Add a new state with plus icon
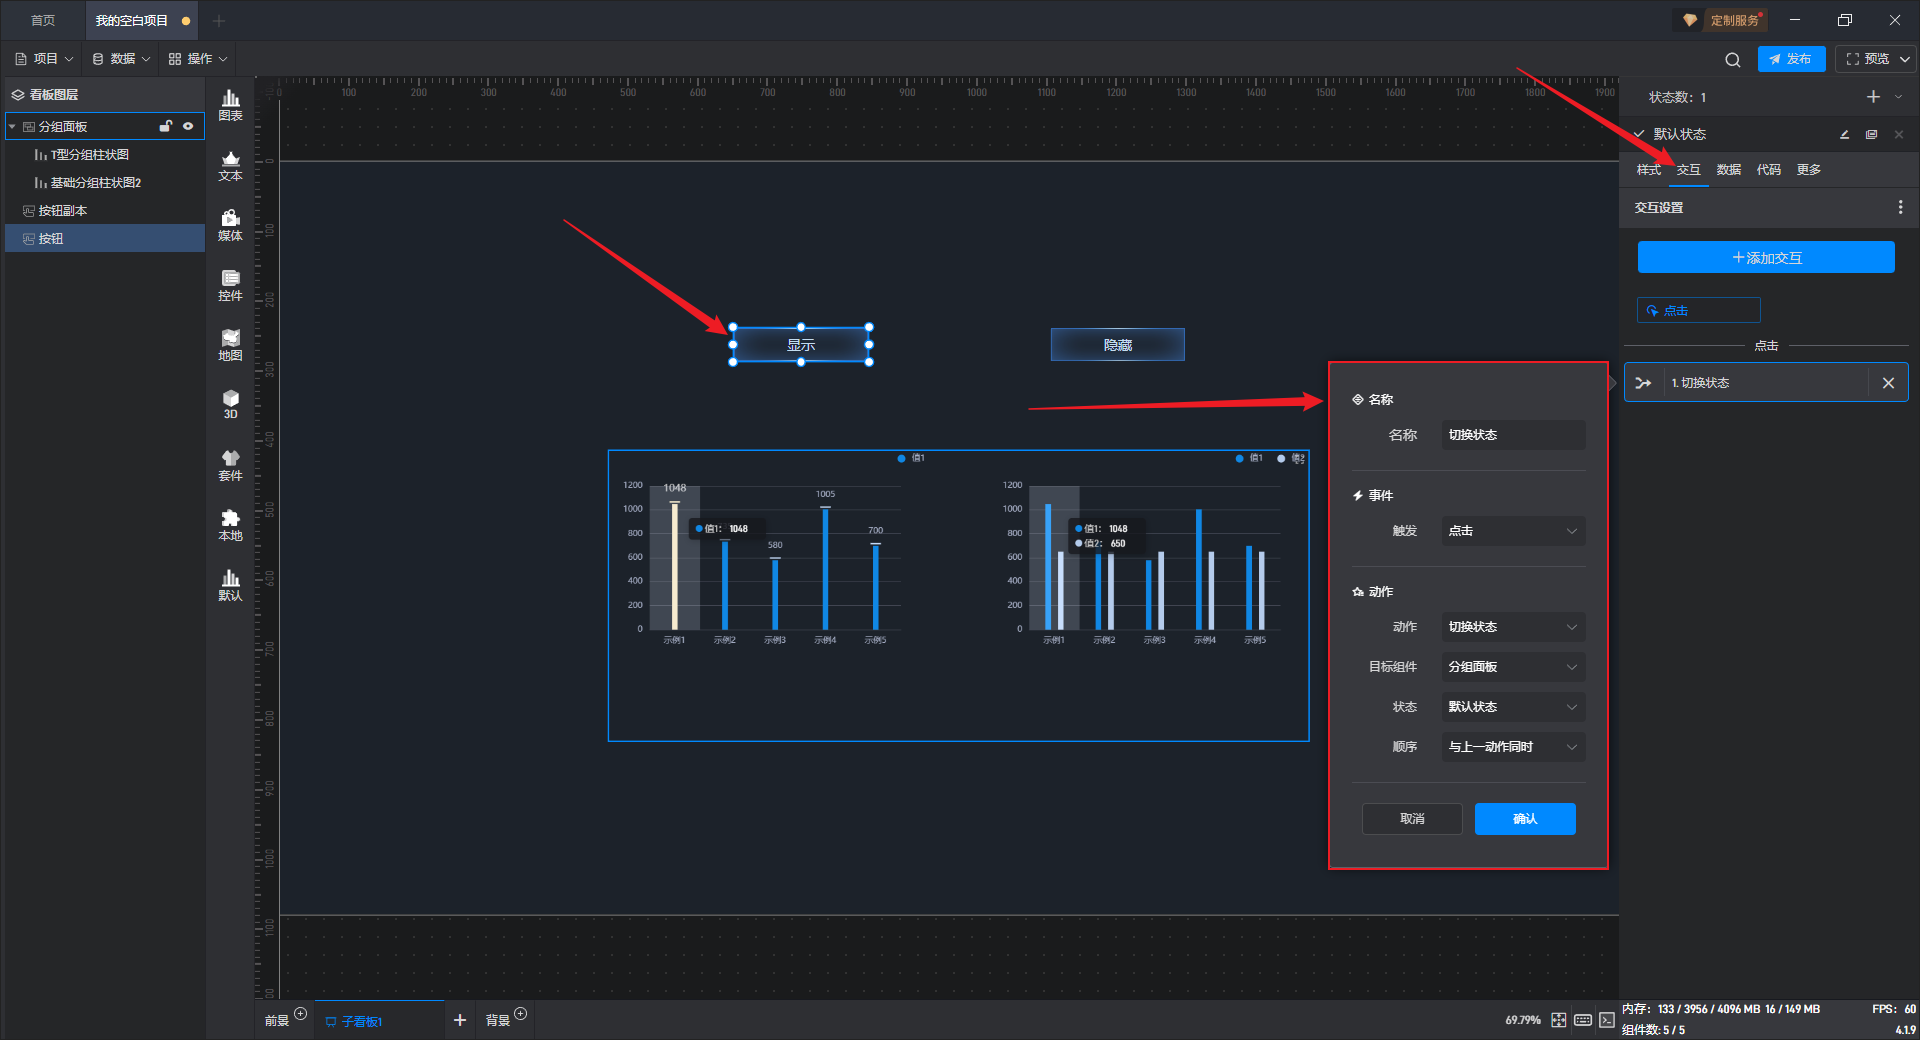 pos(1873,97)
